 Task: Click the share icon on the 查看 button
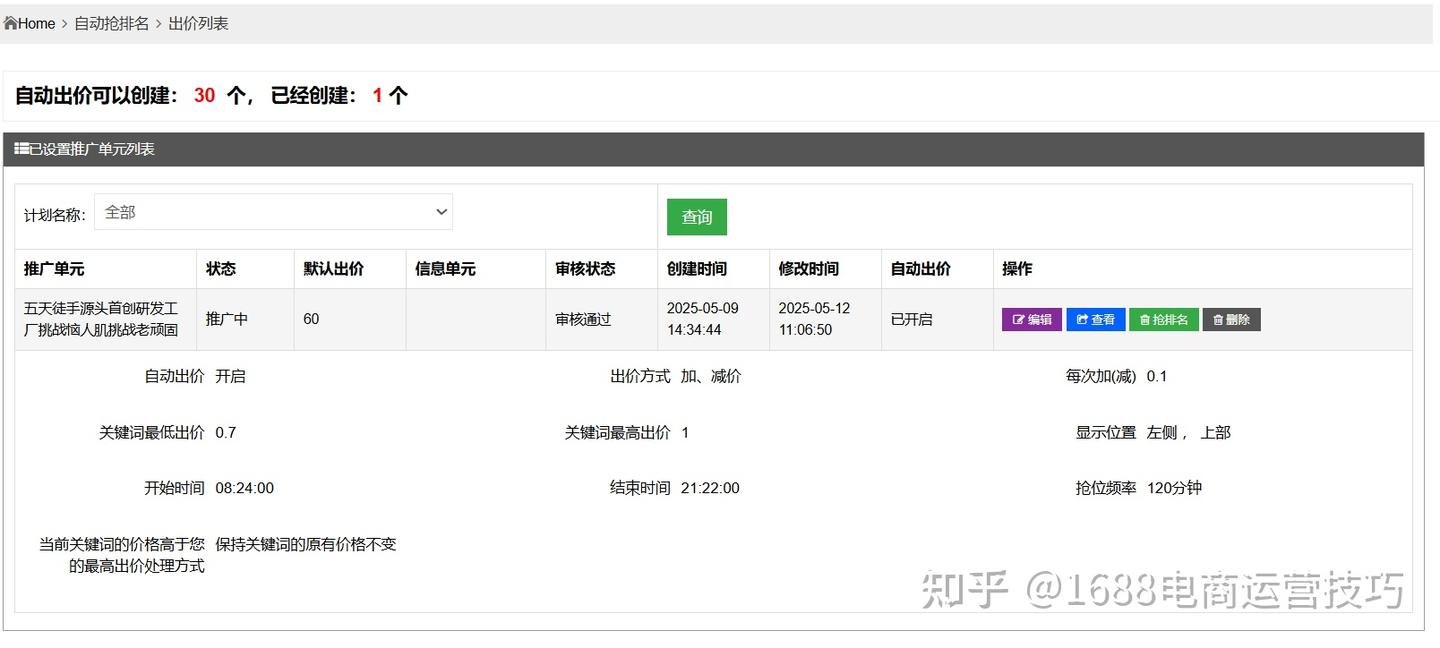[x=1082, y=320]
